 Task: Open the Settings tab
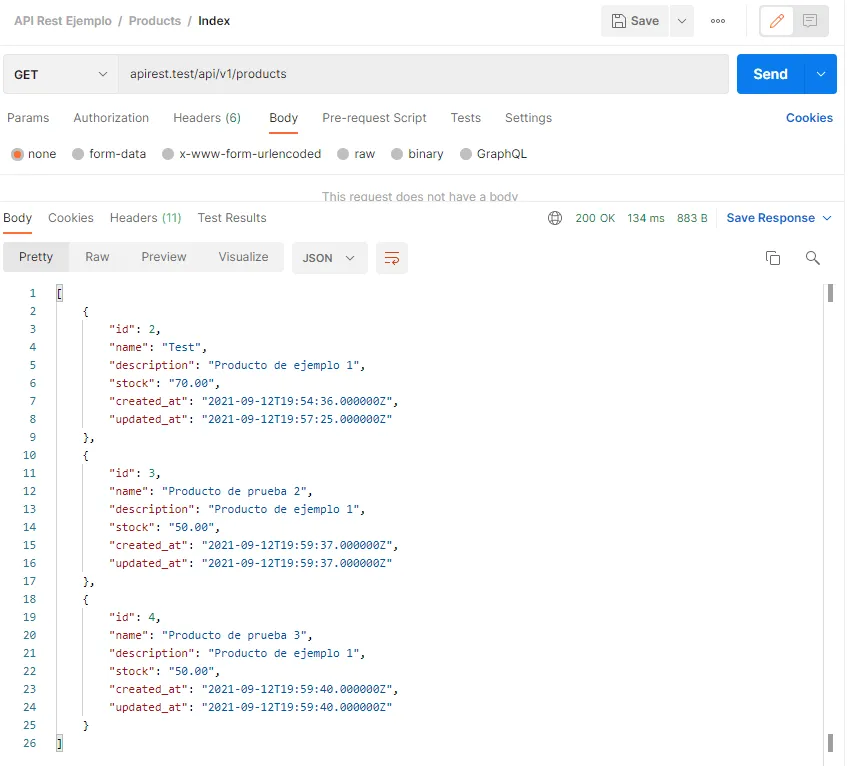tap(528, 118)
